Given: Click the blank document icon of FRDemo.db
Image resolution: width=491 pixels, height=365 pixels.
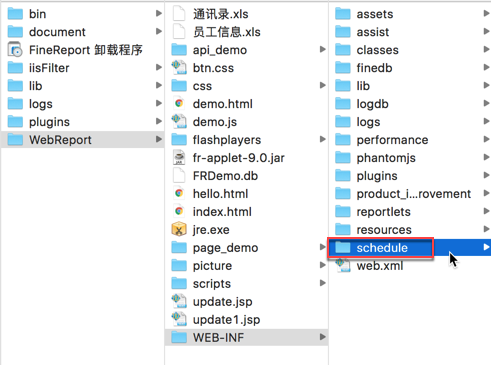Looking at the screenshot, I should click(179, 176).
